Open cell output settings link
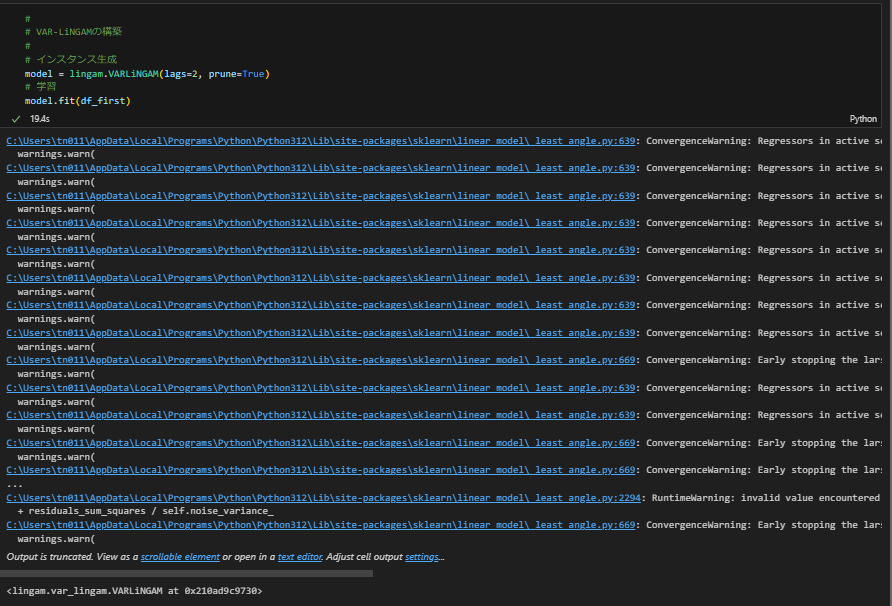Screen dimensions: 892x606 421,557
